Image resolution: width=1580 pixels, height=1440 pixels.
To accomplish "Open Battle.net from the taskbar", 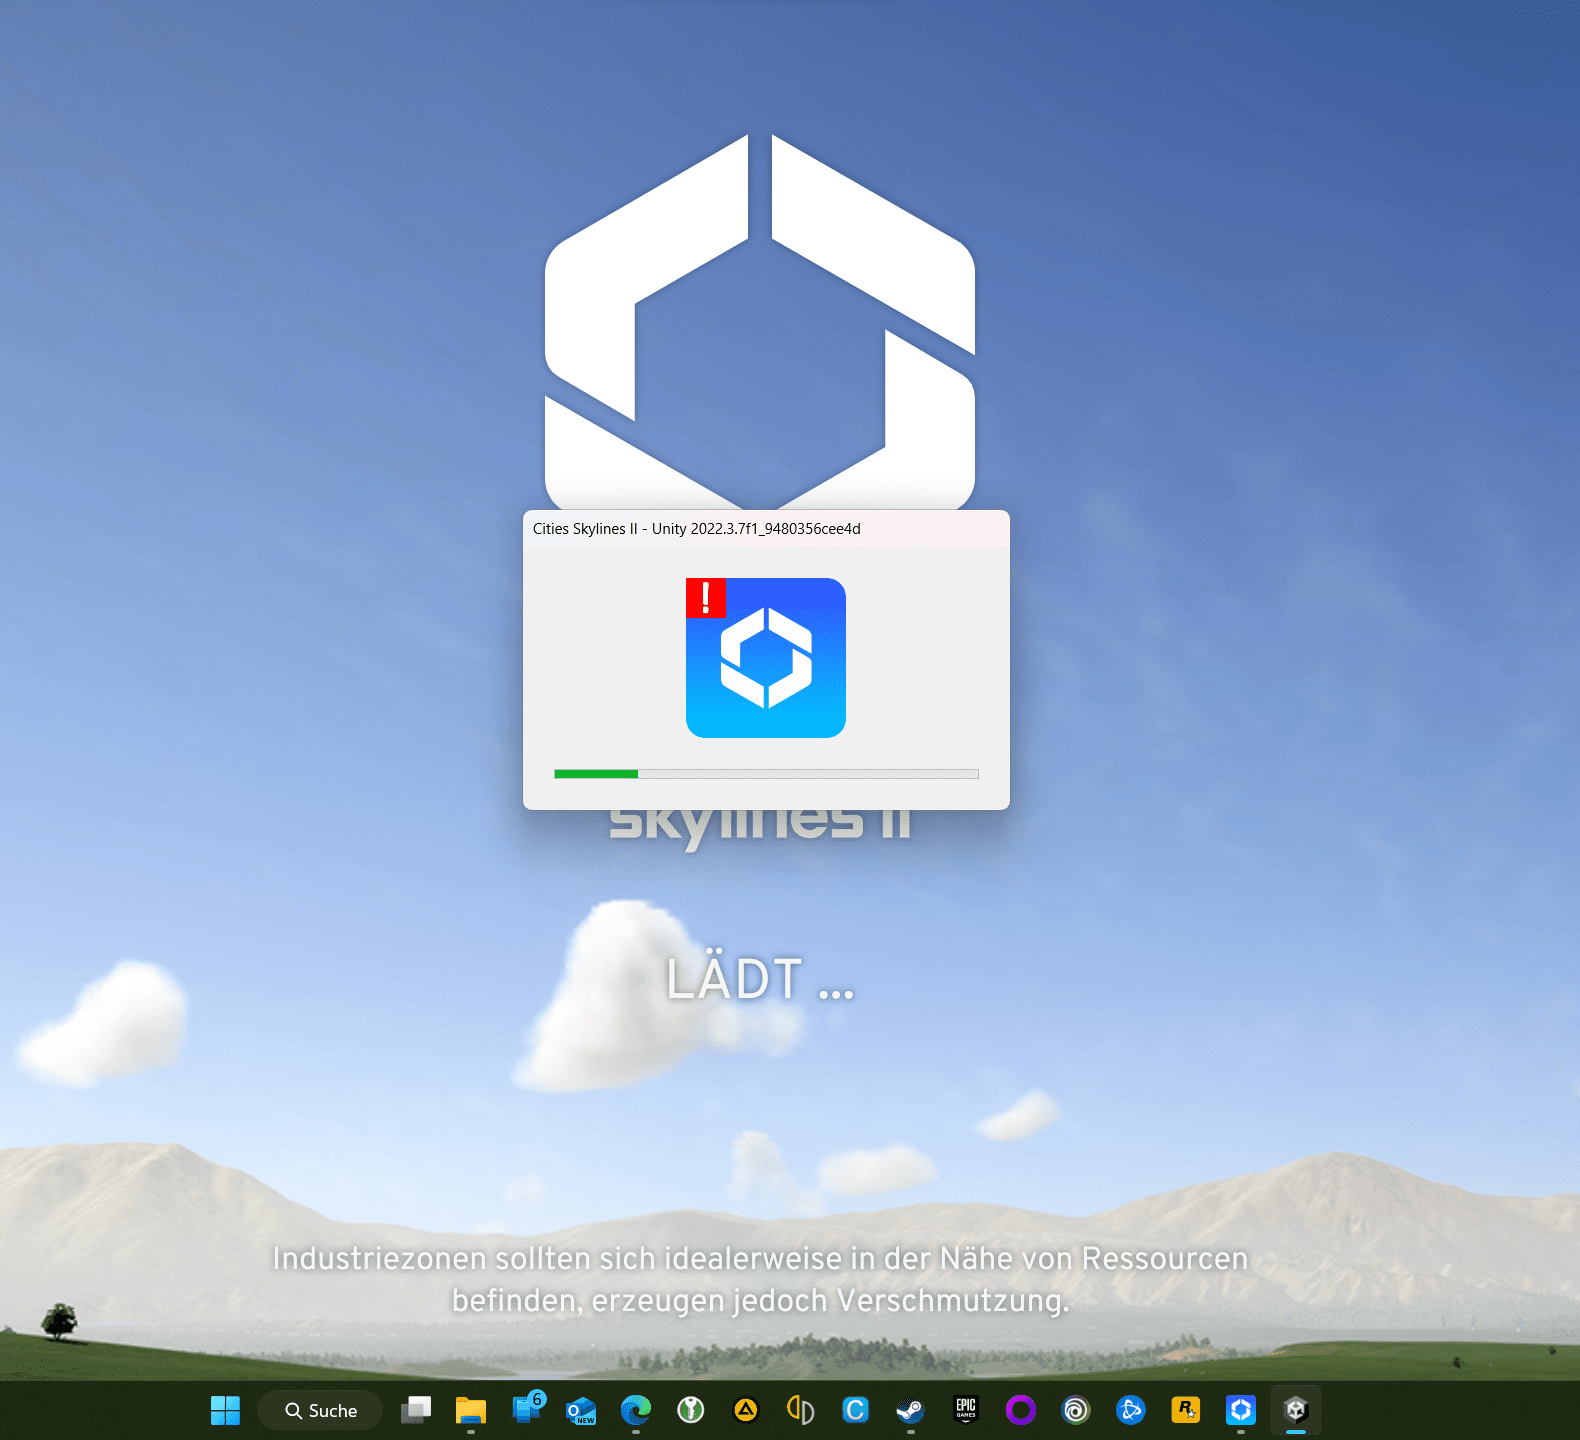I will pyautogui.click(x=1131, y=1410).
